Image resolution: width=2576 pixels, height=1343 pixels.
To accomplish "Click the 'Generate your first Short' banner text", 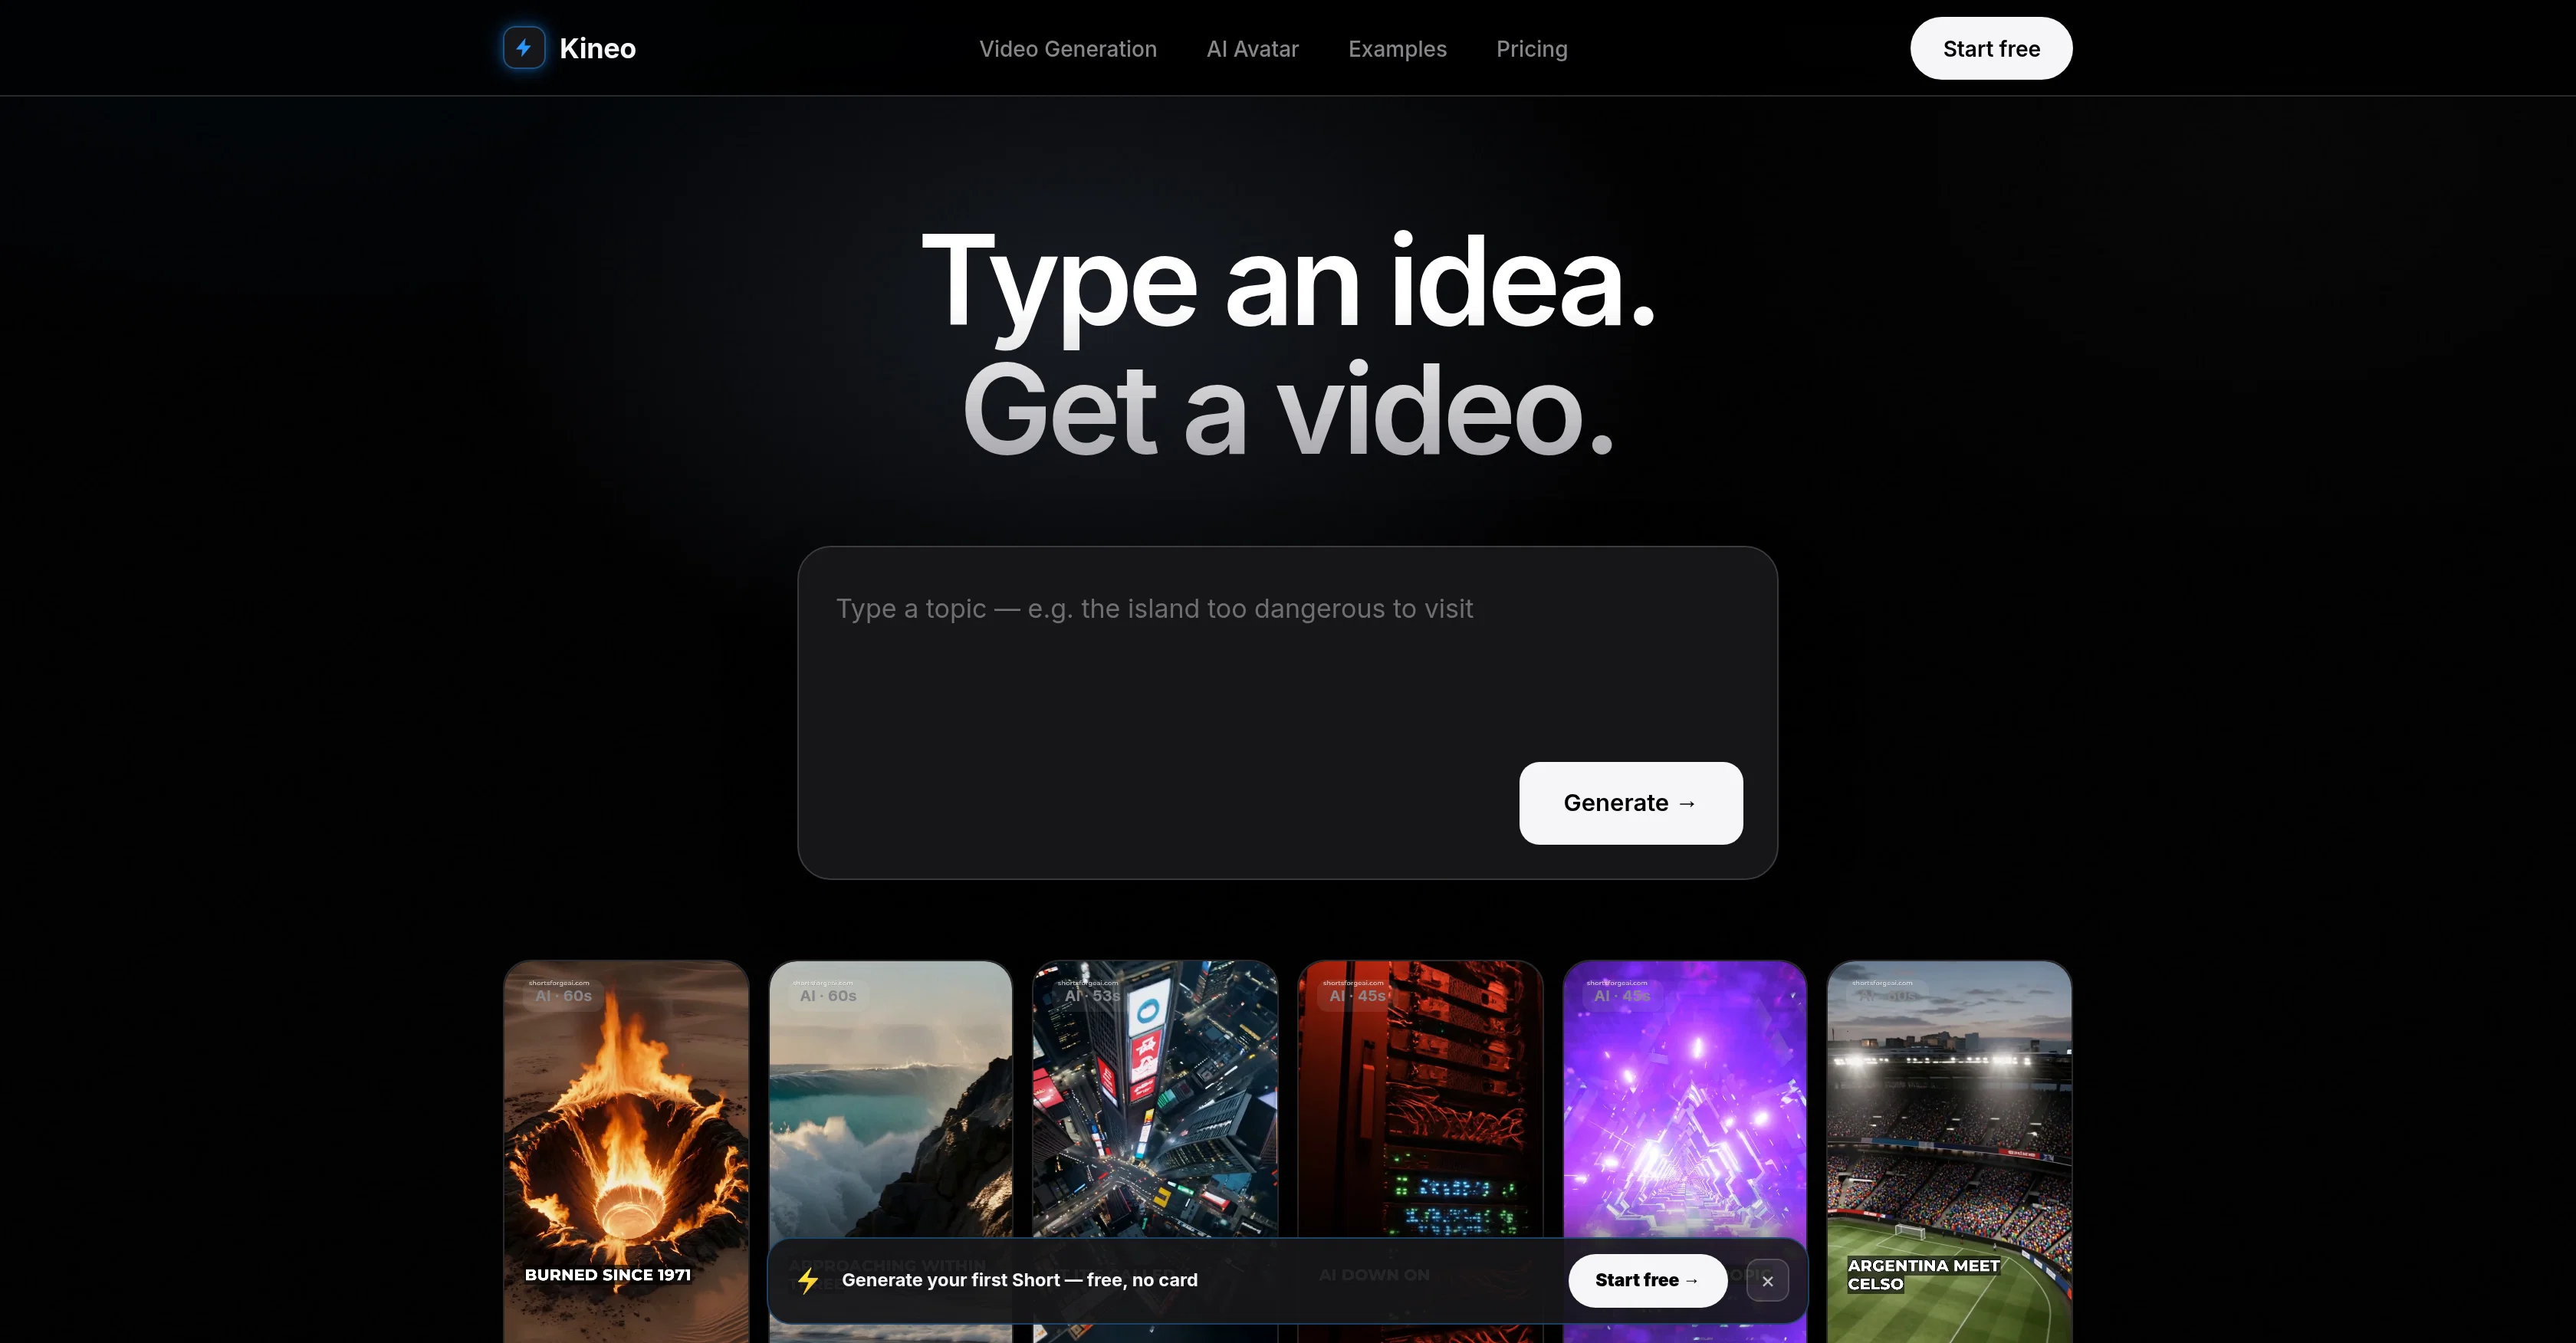I will tap(1019, 1280).
